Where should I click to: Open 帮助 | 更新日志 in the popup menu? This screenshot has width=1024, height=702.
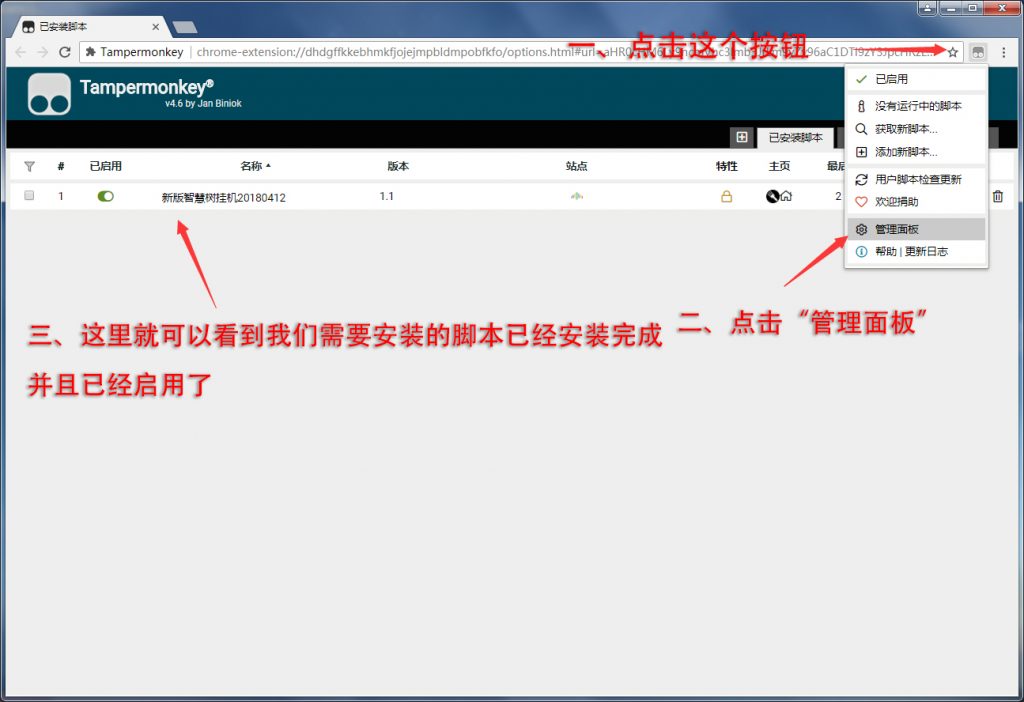point(916,251)
